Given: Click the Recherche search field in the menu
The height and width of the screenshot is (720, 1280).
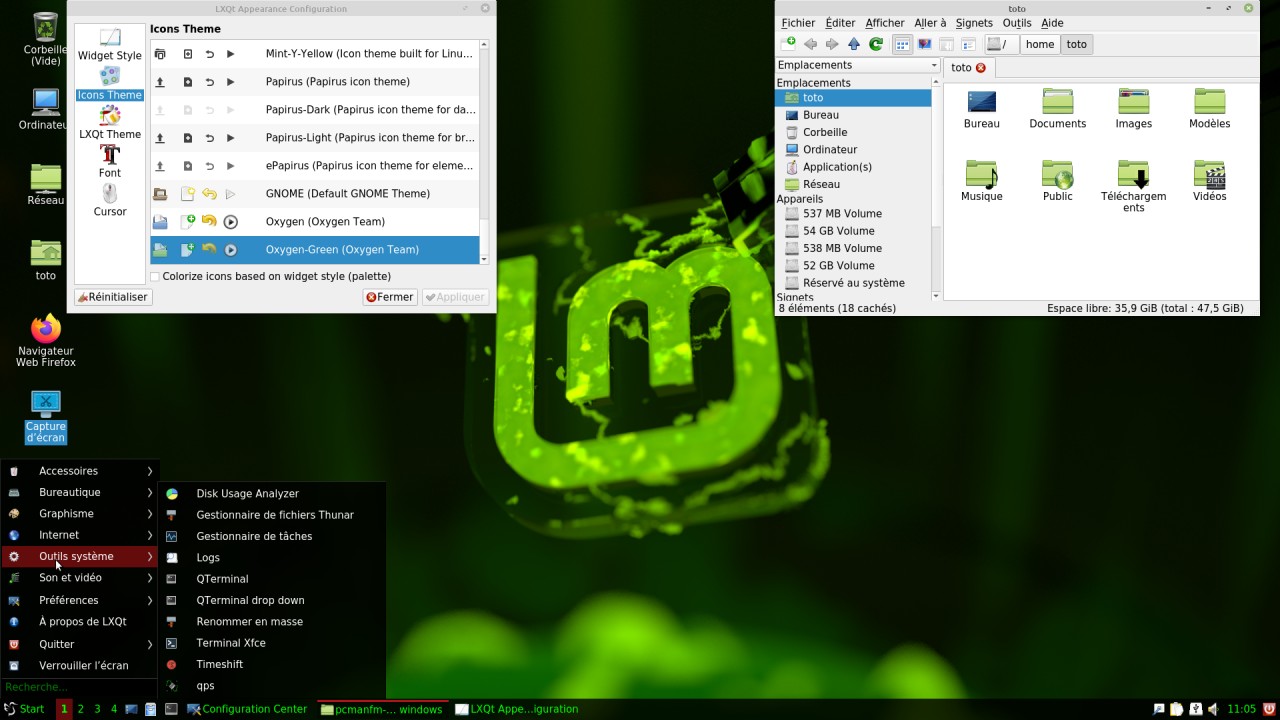Looking at the screenshot, I should 78,687.
